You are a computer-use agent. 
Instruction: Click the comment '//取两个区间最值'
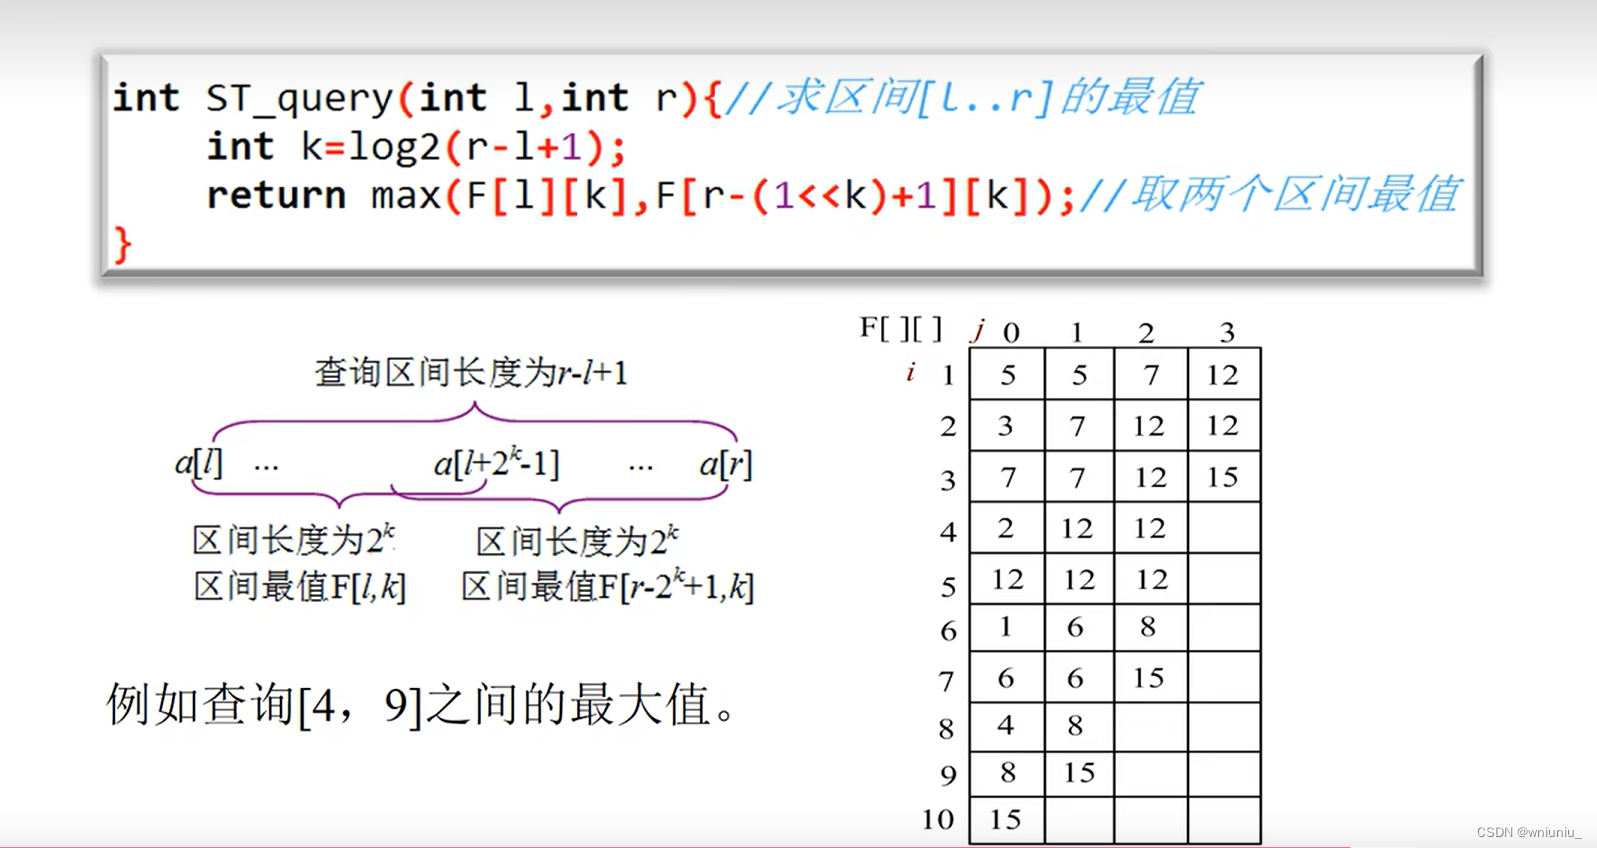tap(1270, 195)
